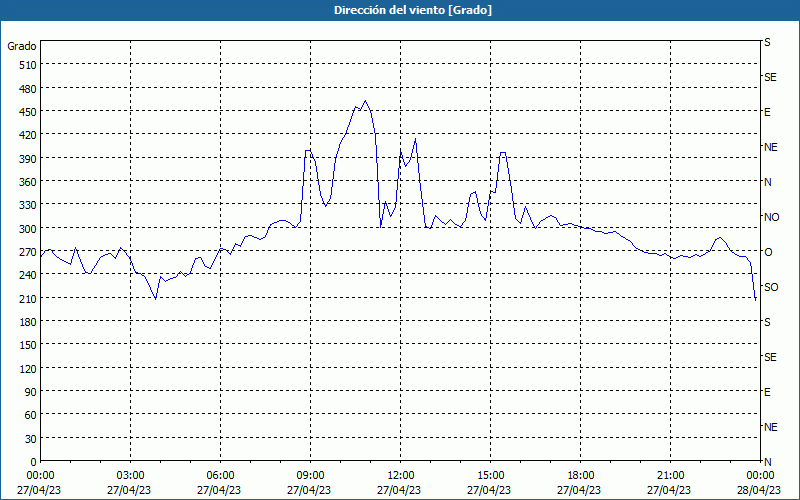Click the 330 degree axis value
Viewport: 800px width, 500px height.
pyautogui.click(x=29, y=205)
